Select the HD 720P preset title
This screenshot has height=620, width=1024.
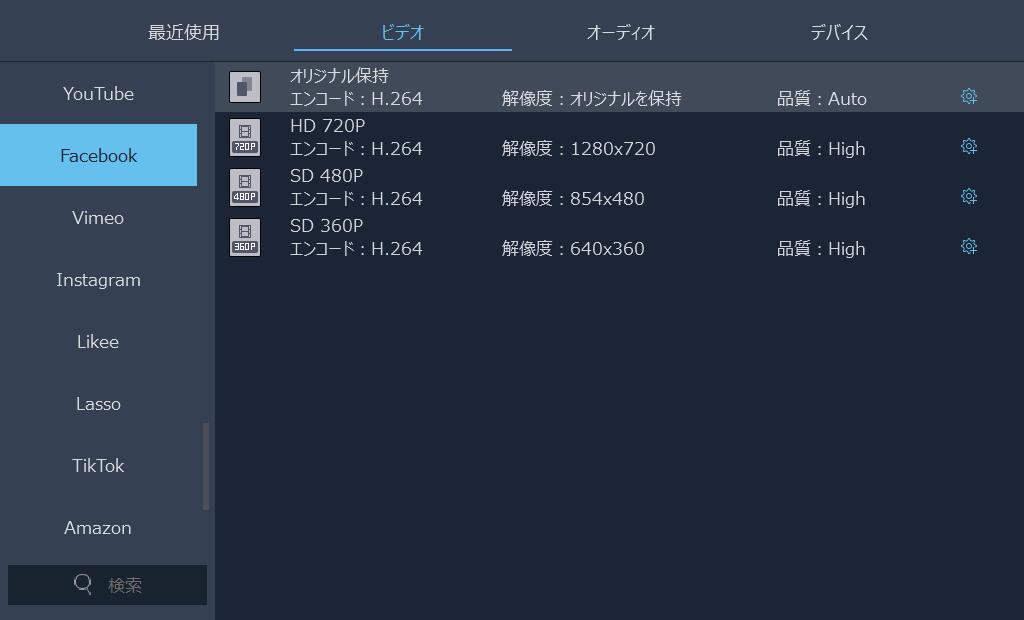pos(327,125)
